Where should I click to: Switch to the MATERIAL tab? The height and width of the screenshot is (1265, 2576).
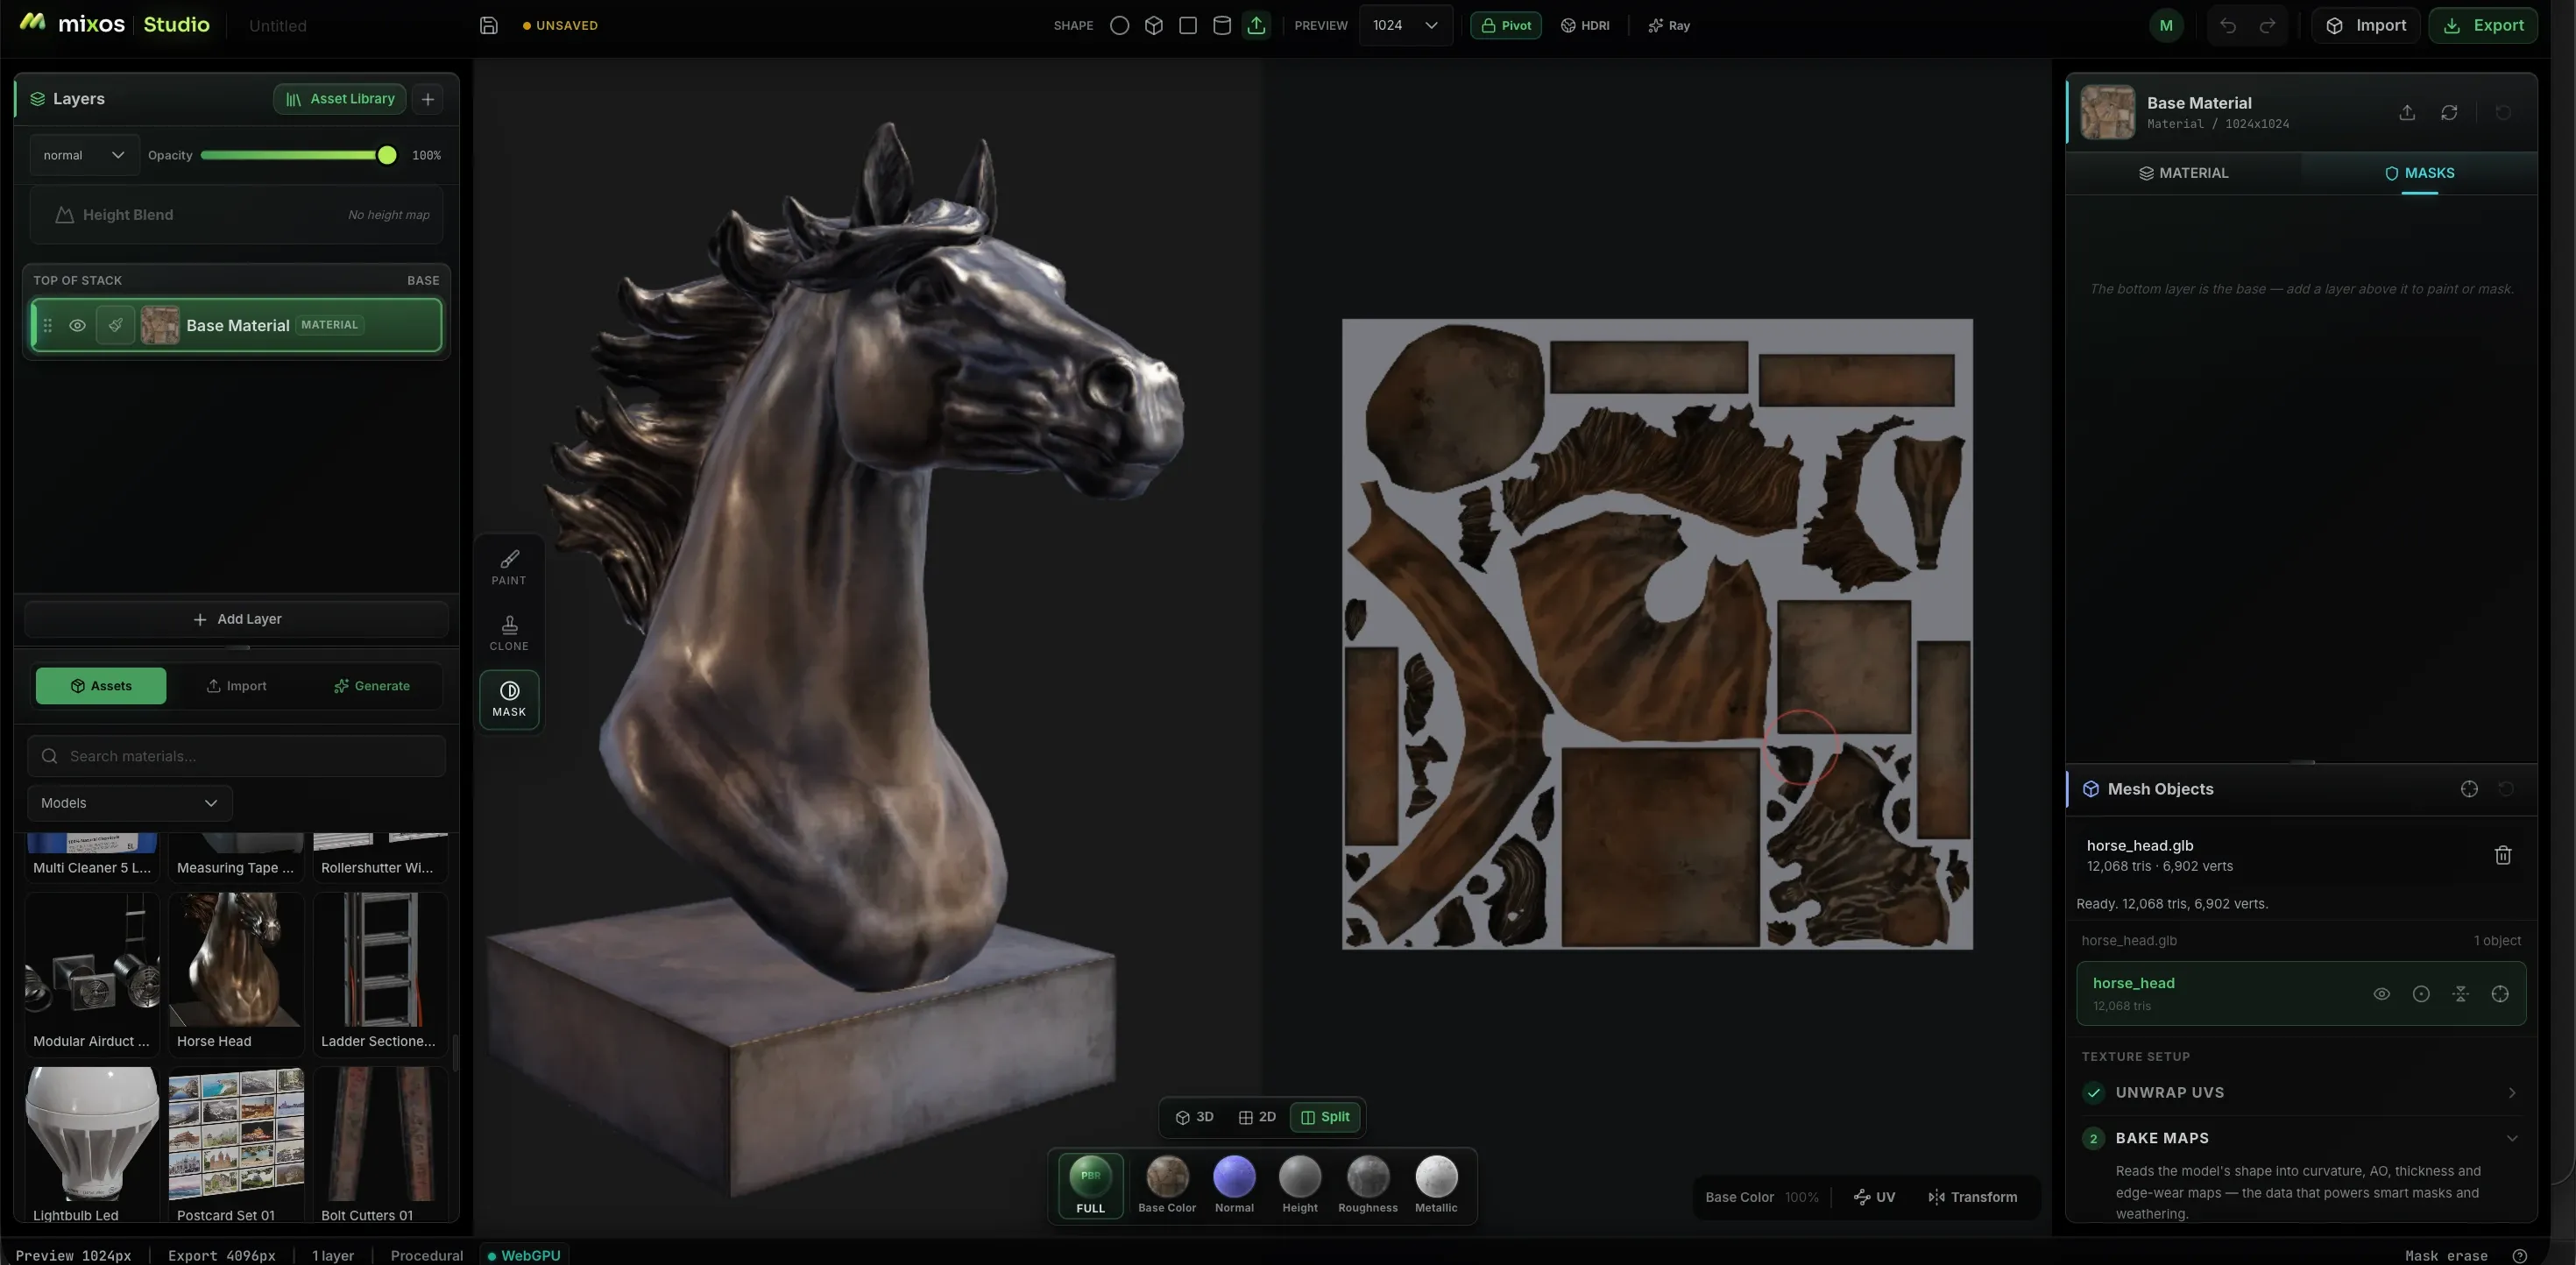(x=2183, y=173)
